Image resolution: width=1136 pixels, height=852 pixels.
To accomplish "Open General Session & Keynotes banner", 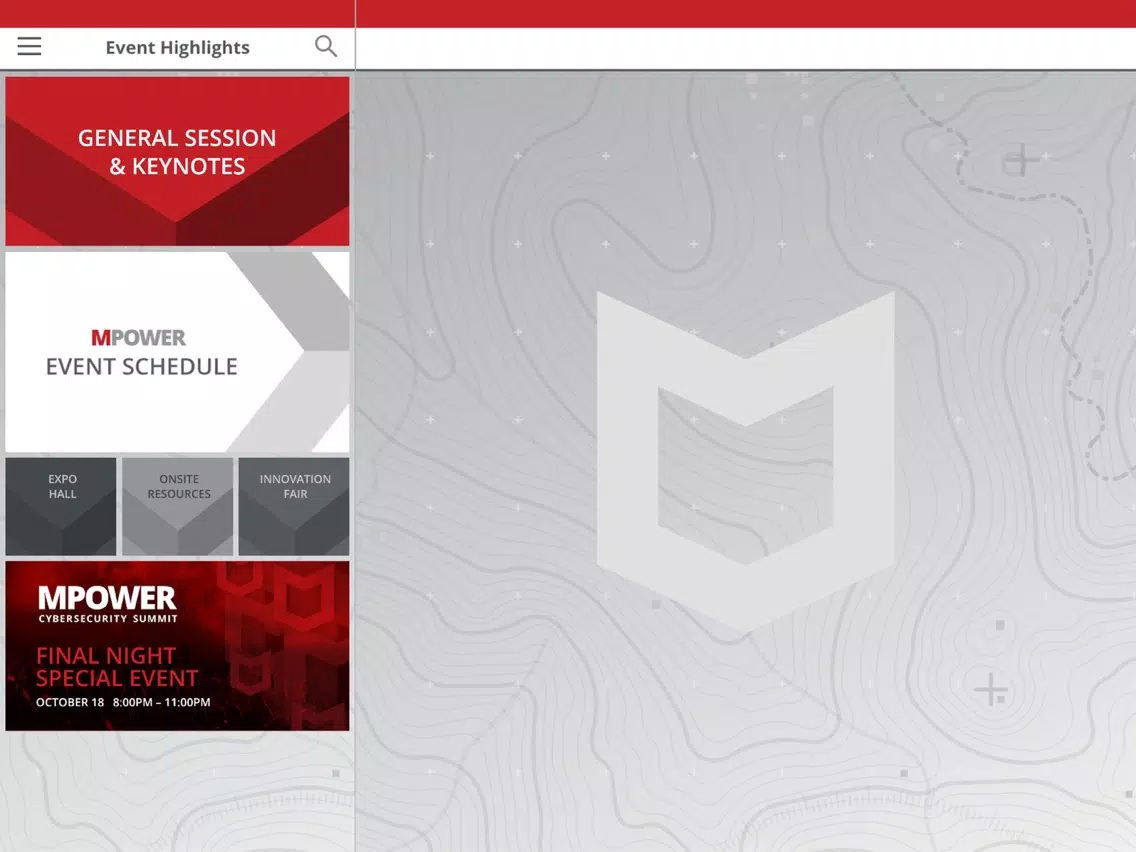I will point(178,161).
